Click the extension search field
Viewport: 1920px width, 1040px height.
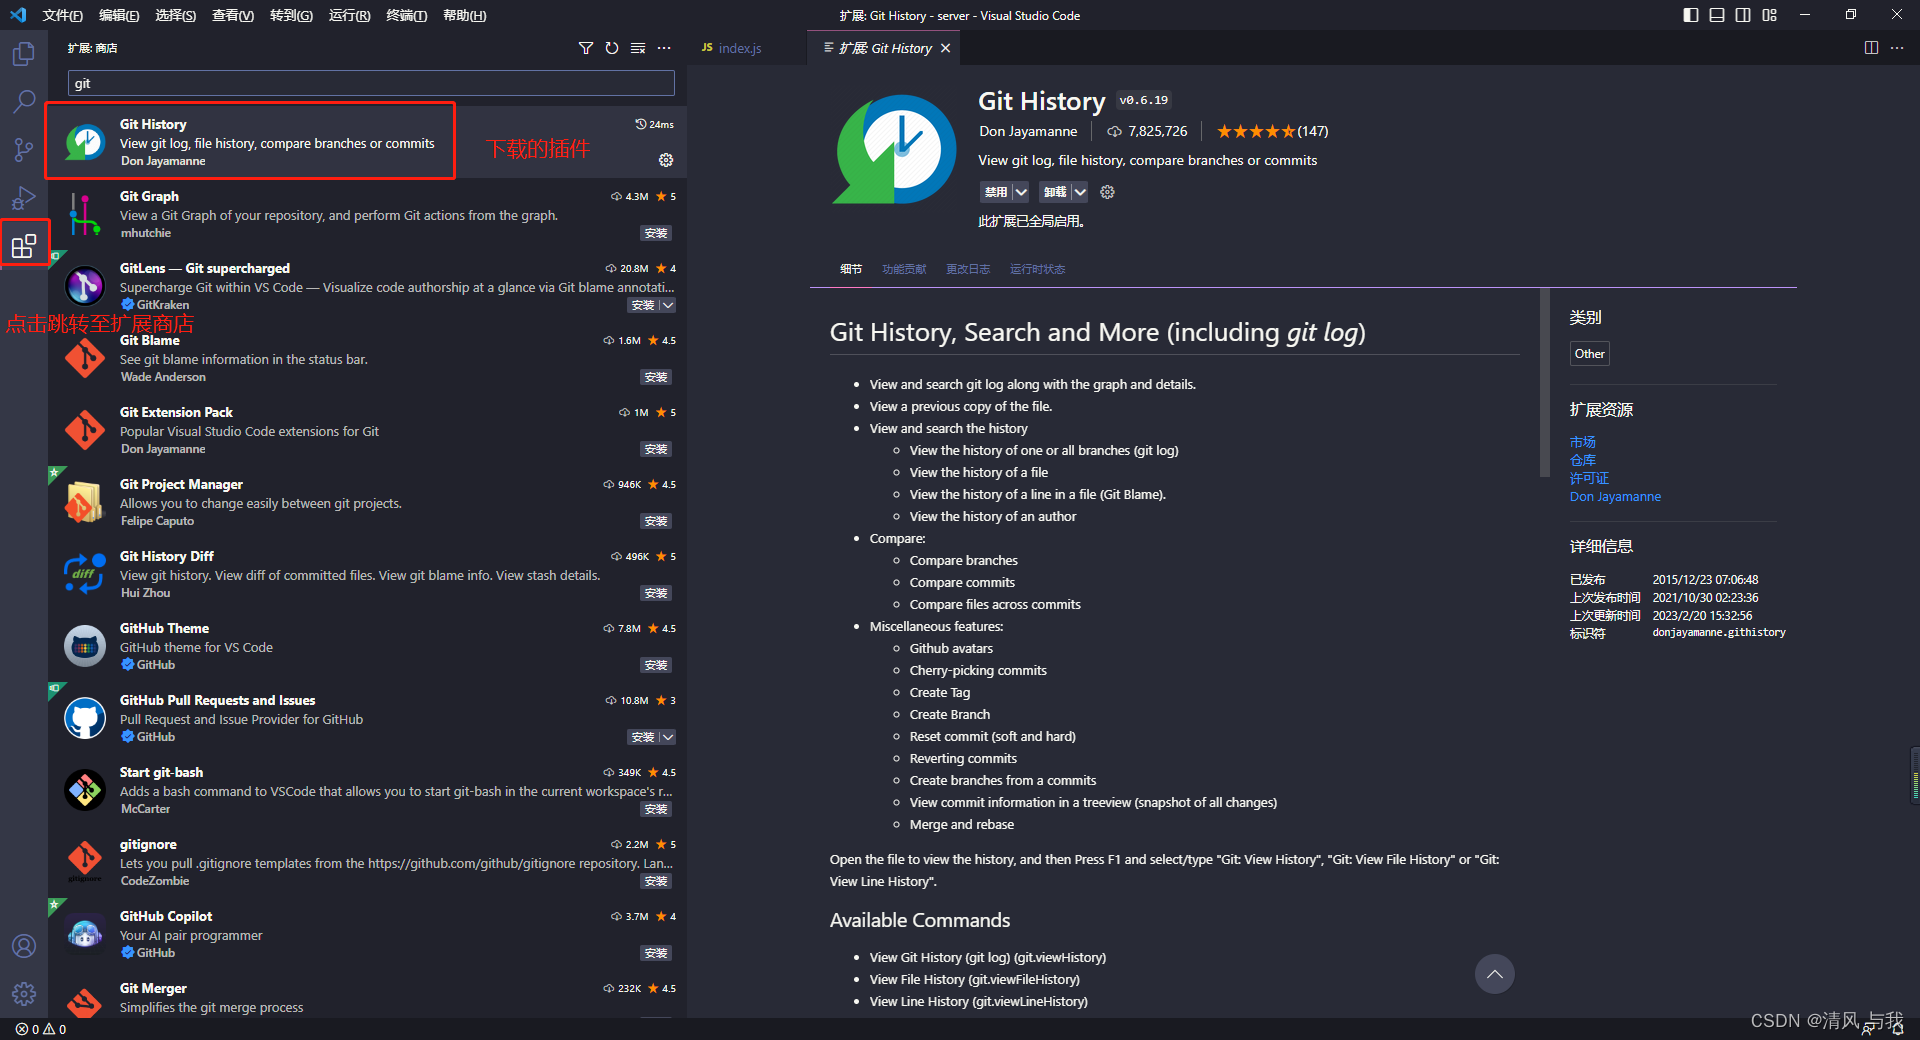coord(371,83)
